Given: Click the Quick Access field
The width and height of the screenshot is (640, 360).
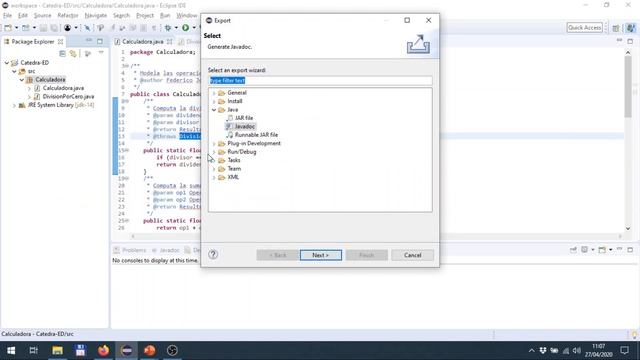Looking at the screenshot, I should [584, 27].
